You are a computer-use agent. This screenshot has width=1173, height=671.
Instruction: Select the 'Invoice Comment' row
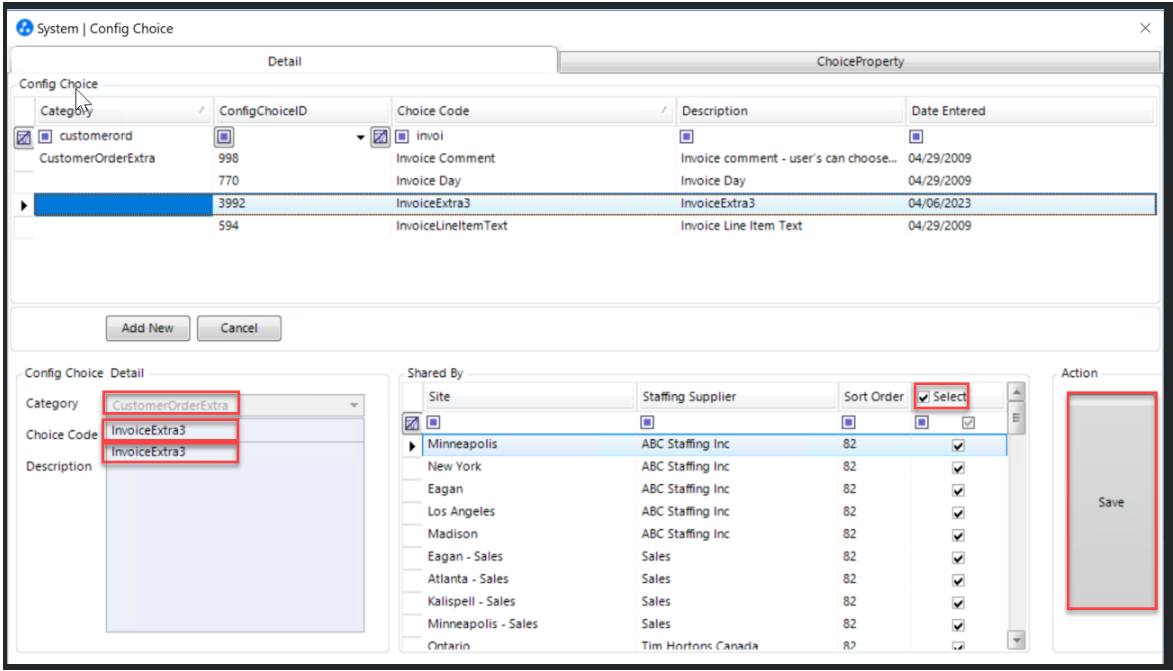(595, 159)
